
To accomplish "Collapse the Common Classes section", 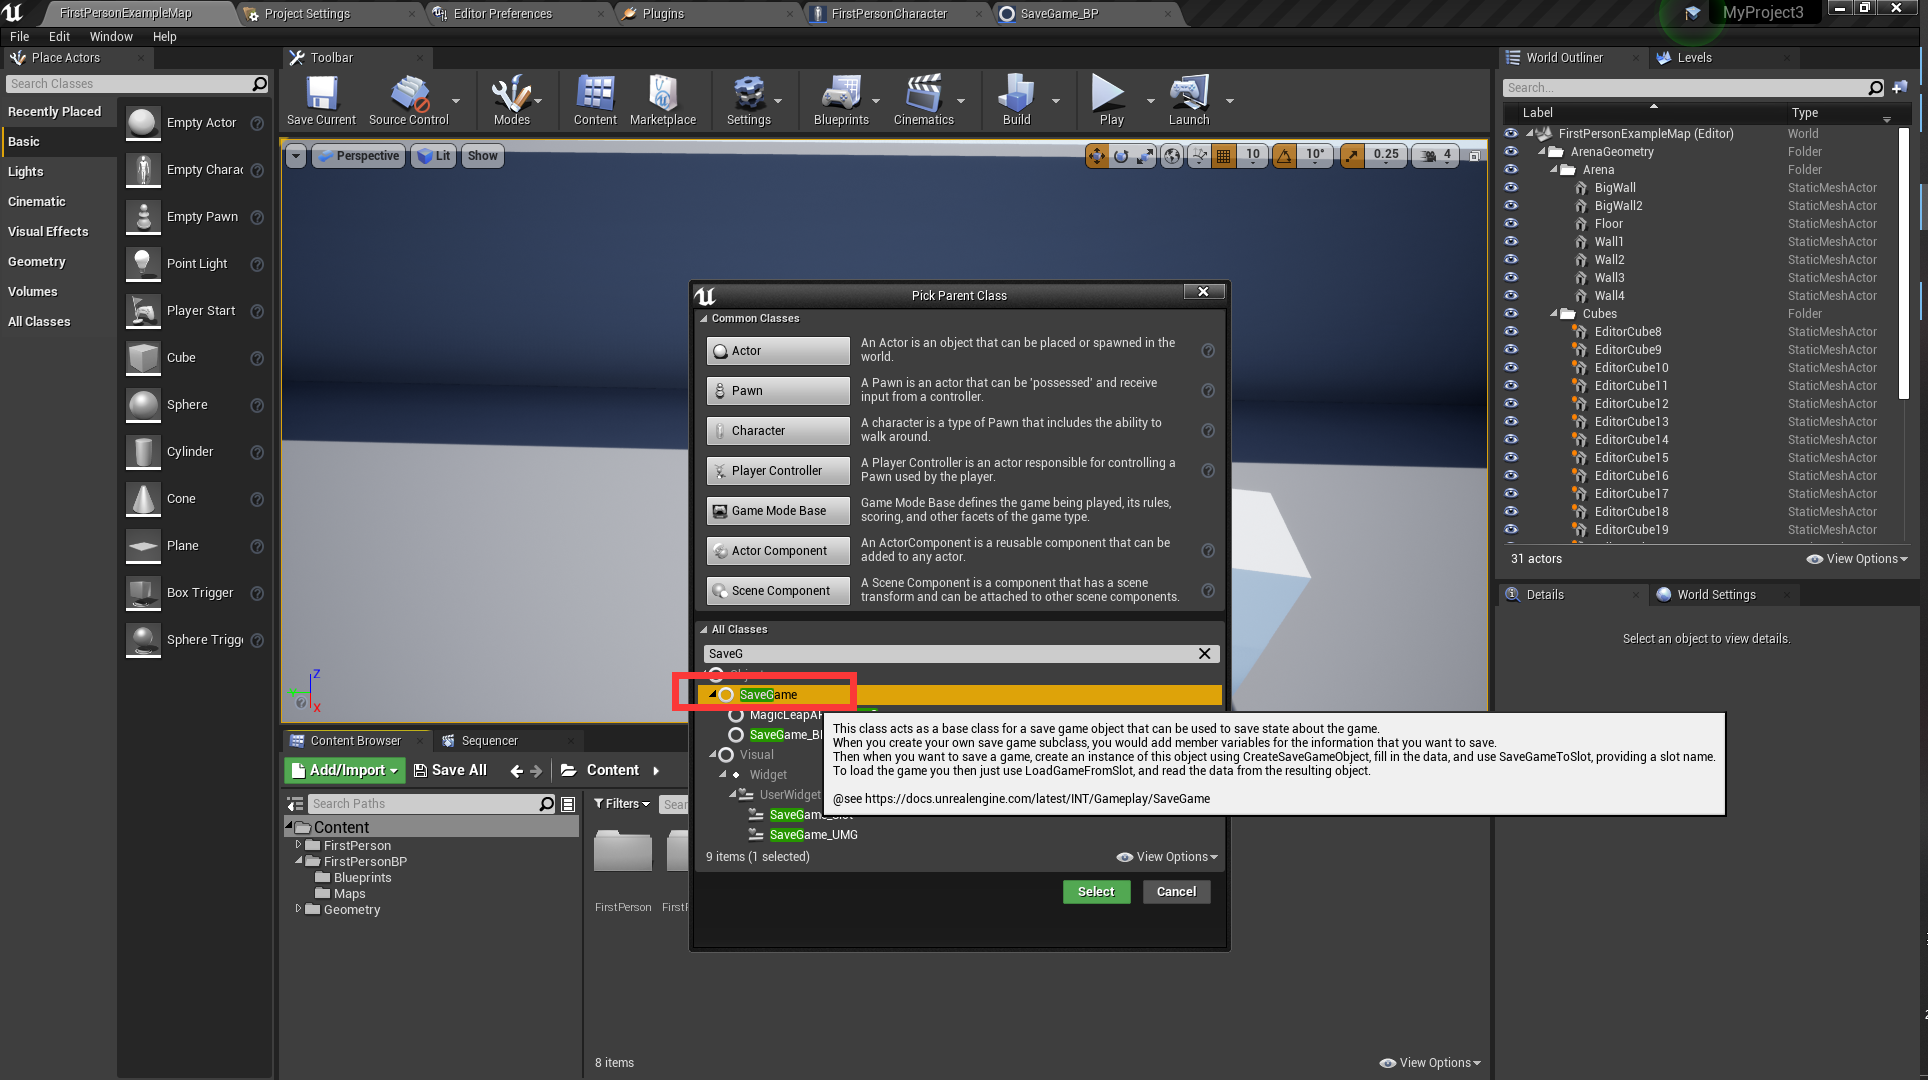I will [x=703, y=319].
